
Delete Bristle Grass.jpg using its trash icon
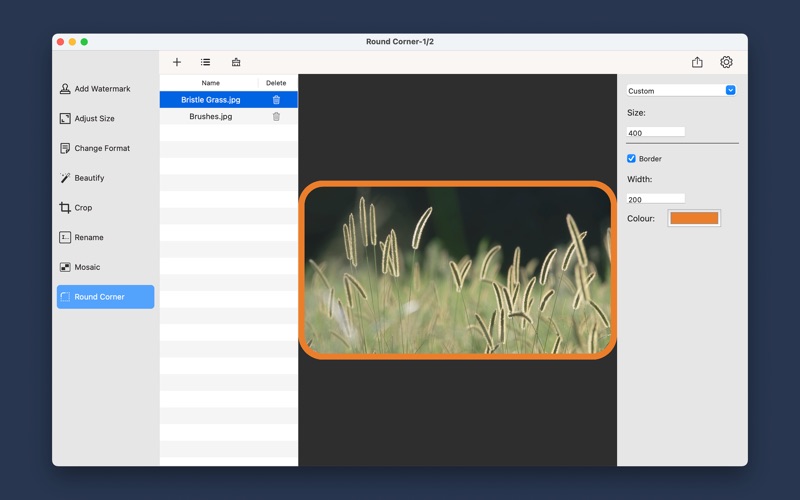pyautogui.click(x=276, y=100)
